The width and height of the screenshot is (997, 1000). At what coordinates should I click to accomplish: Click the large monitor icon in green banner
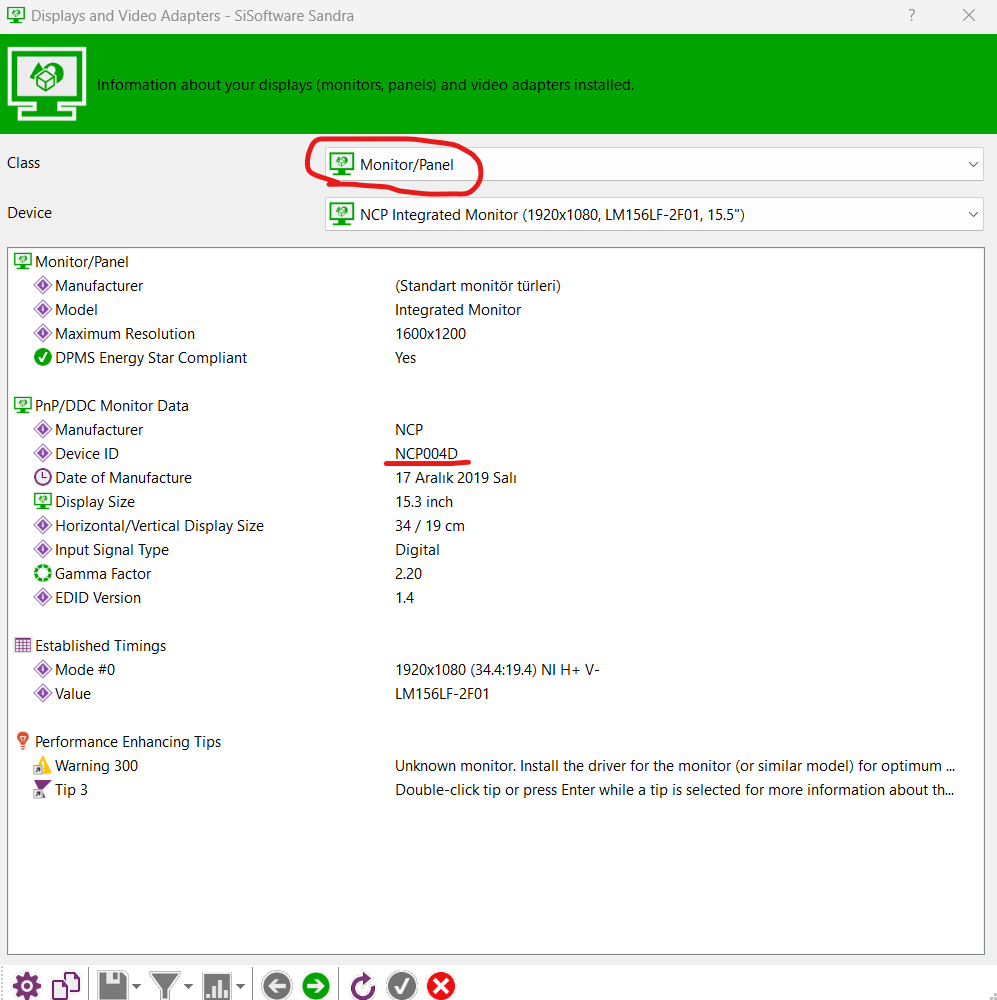click(x=47, y=84)
